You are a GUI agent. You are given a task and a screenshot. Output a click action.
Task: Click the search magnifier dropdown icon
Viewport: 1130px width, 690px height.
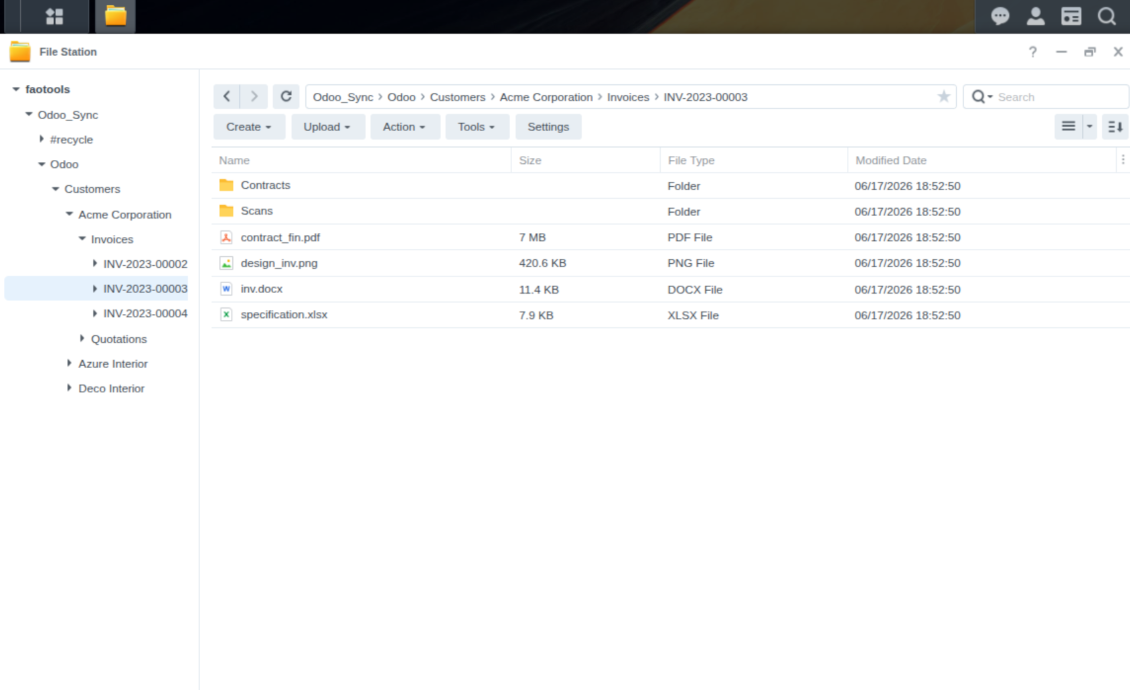click(982, 97)
